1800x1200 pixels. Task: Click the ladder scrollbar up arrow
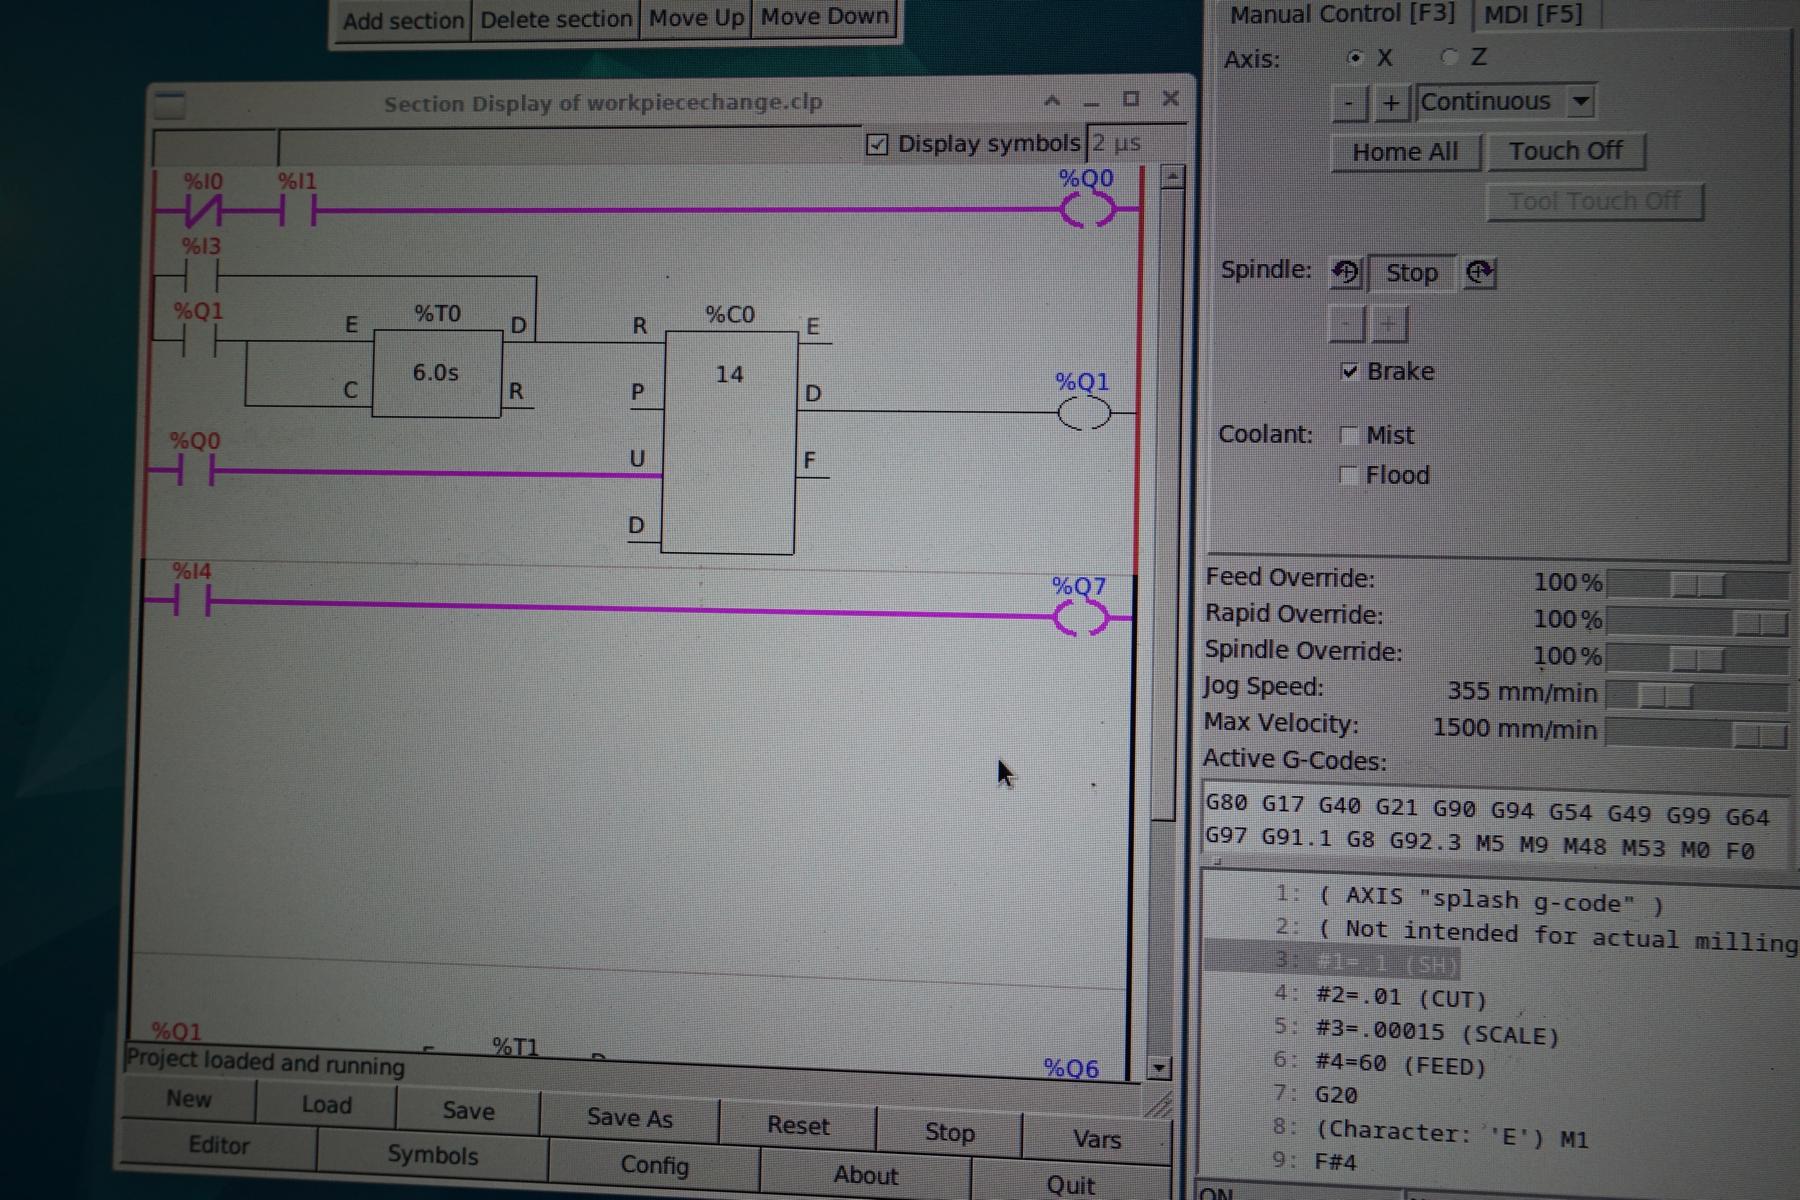tap(1172, 178)
